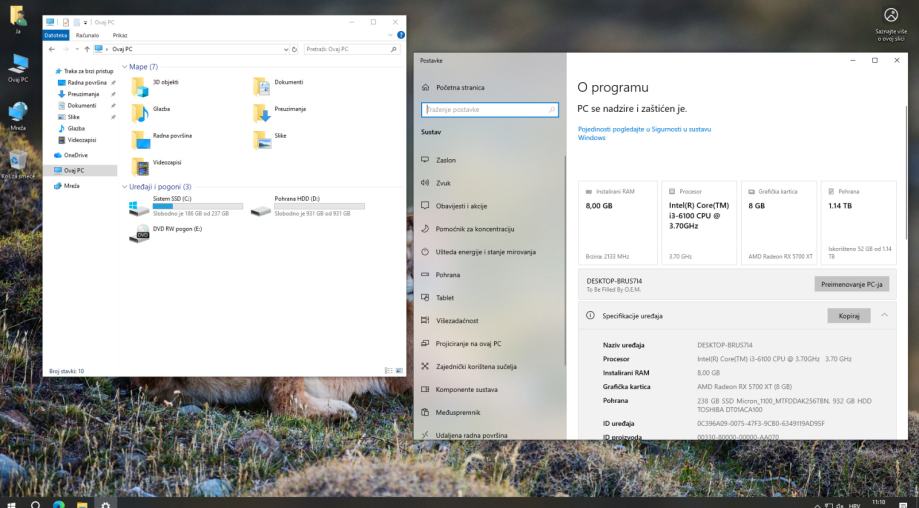Open Radna površina folder in Mape
This screenshot has width=919, height=508.
(x=162, y=139)
